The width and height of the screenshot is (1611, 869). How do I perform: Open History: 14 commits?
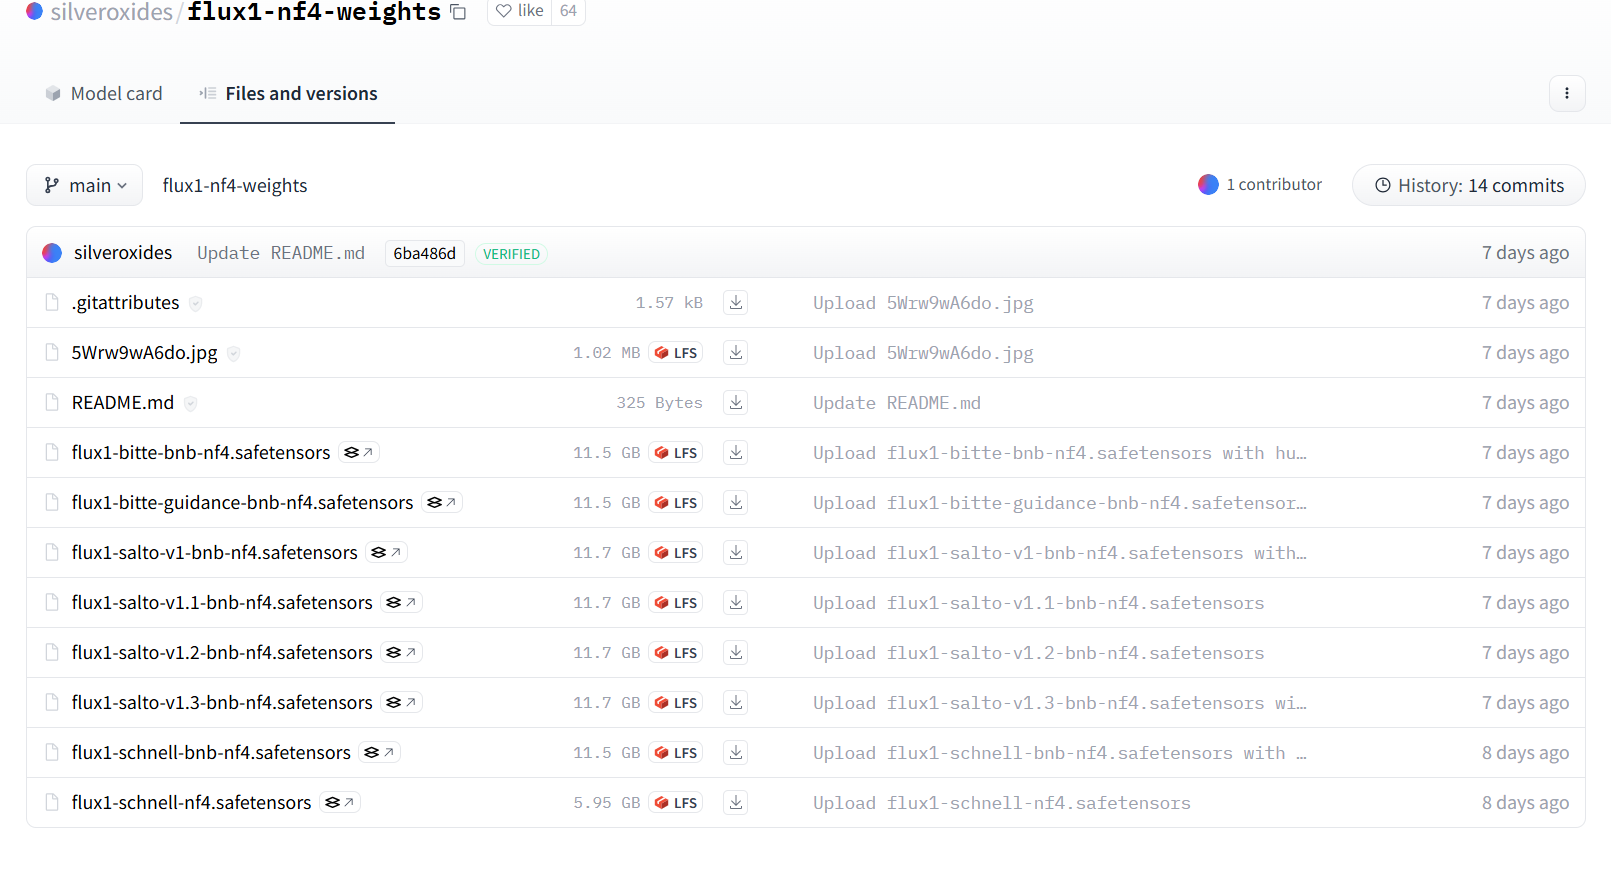pyautogui.click(x=1469, y=185)
